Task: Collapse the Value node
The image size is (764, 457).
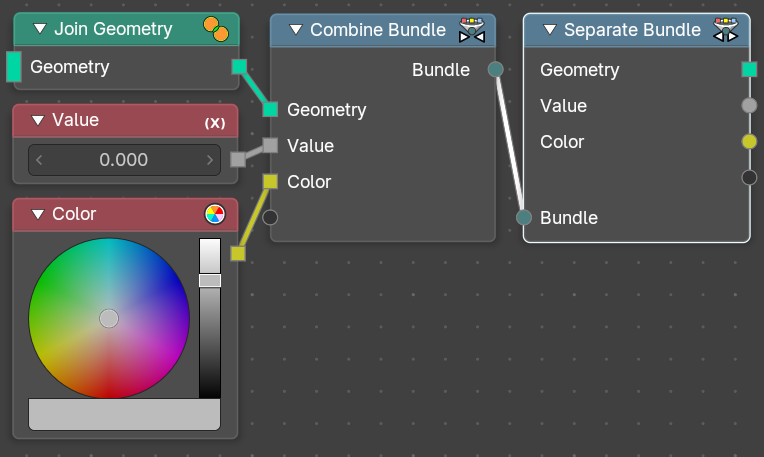Action: pyautogui.click(x=38, y=120)
